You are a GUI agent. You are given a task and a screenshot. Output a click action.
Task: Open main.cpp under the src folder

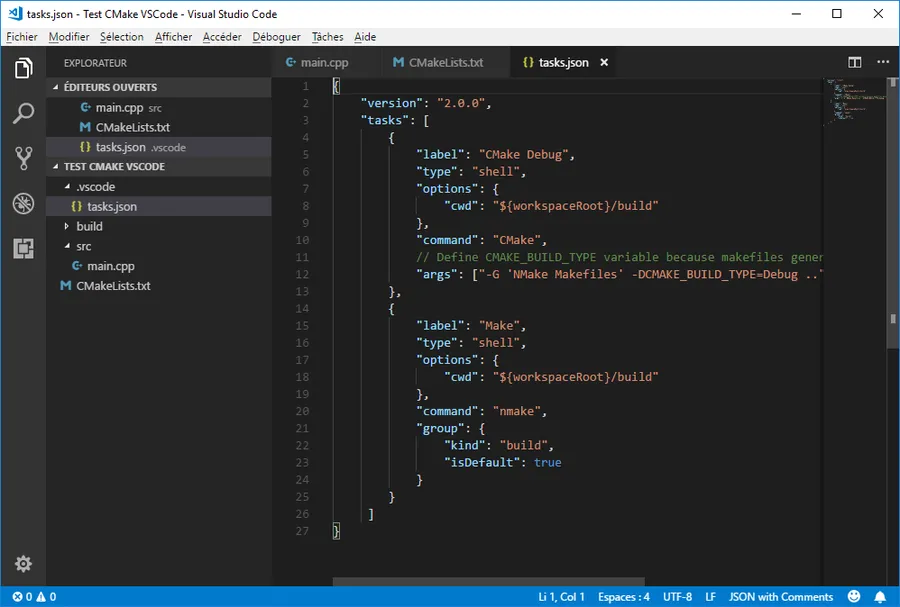[x=158, y=266]
